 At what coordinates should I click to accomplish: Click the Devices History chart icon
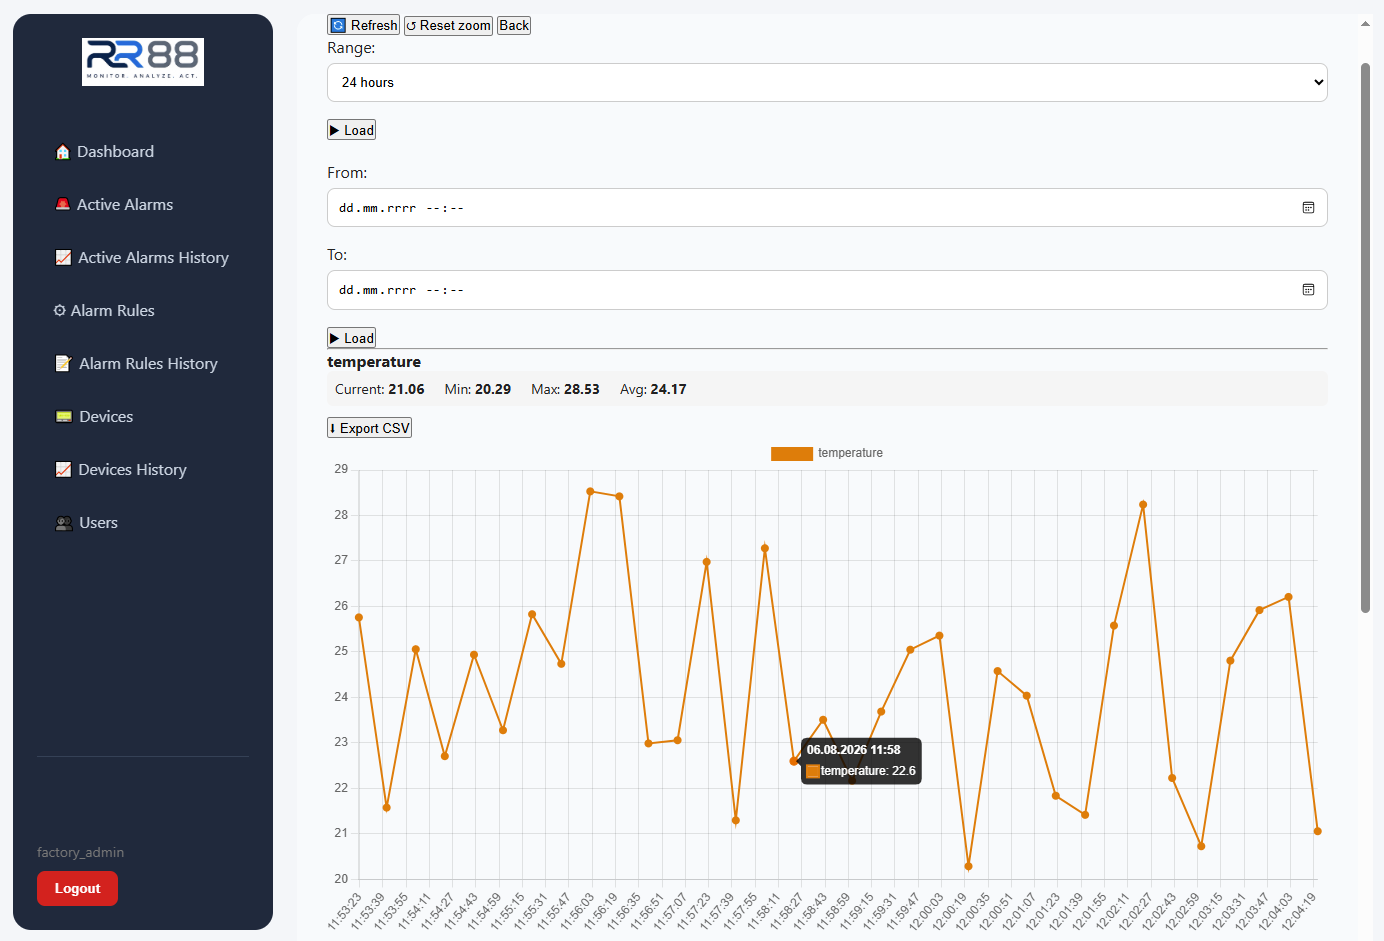(x=63, y=469)
